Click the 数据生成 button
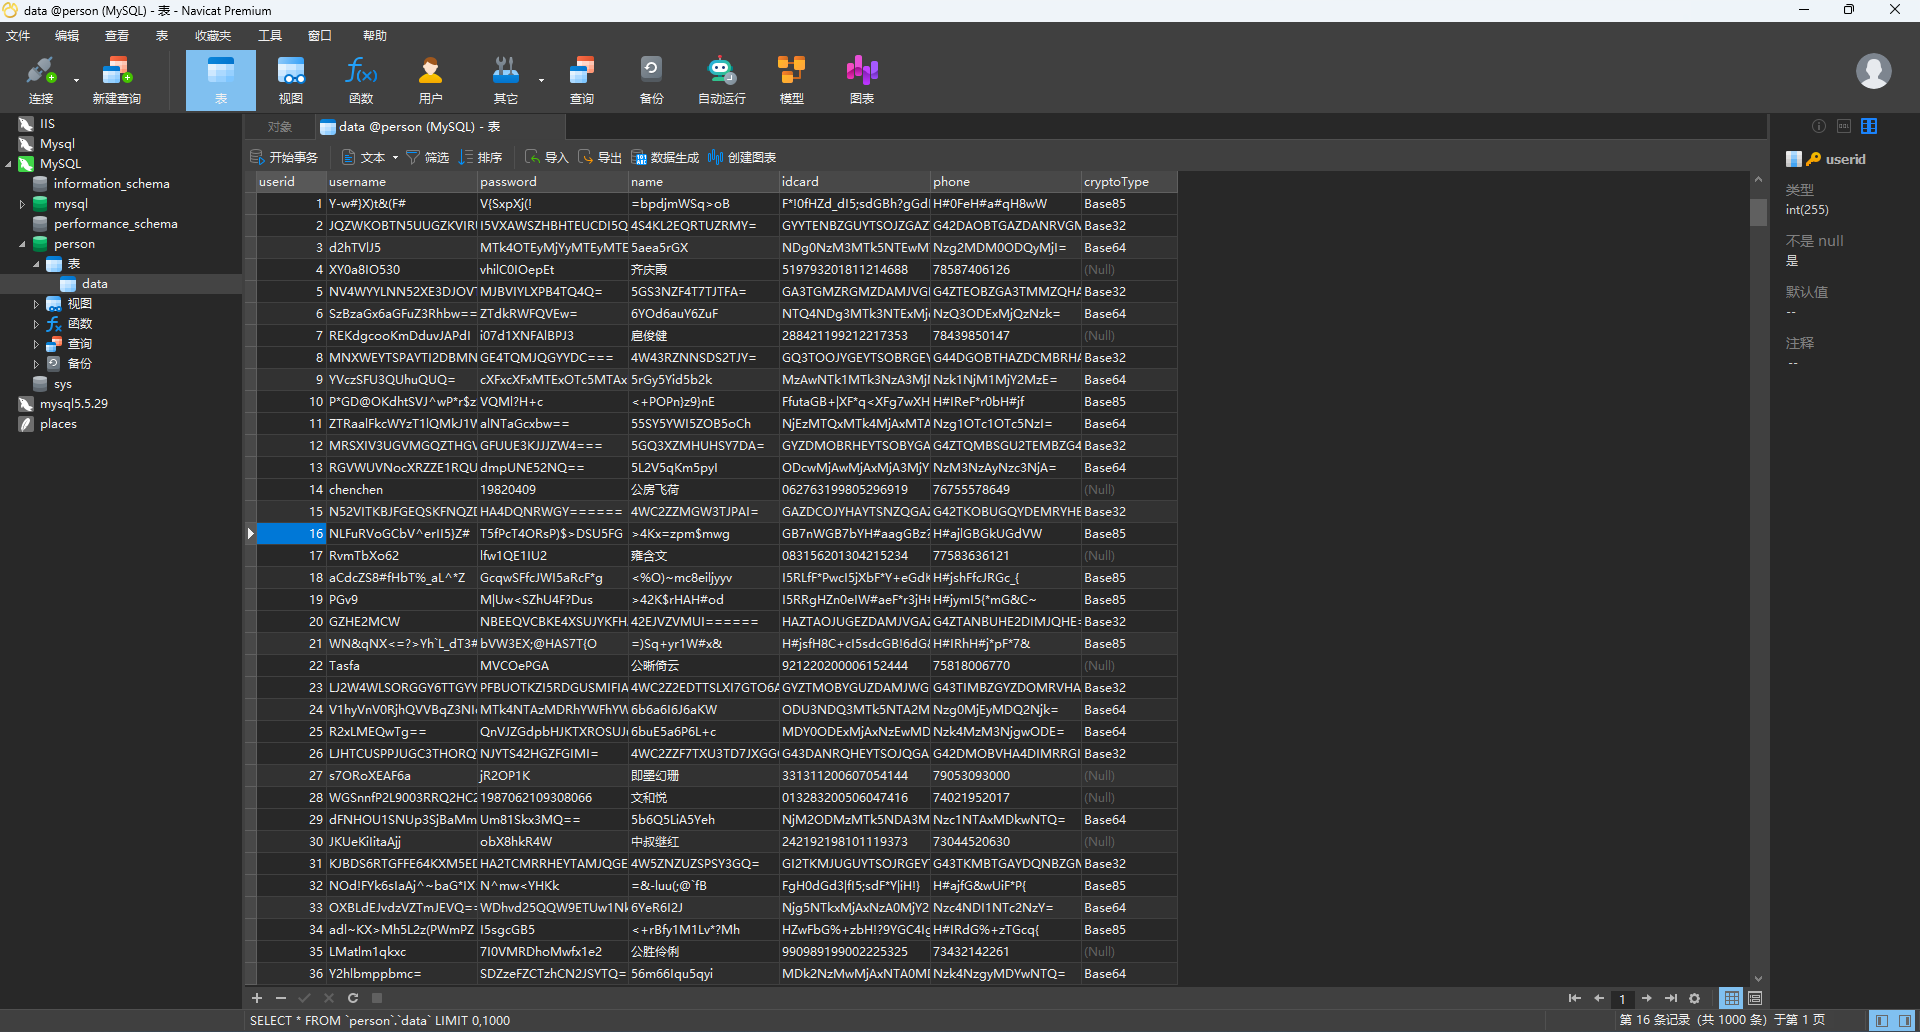The height and width of the screenshot is (1032, 1920). (x=665, y=157)
